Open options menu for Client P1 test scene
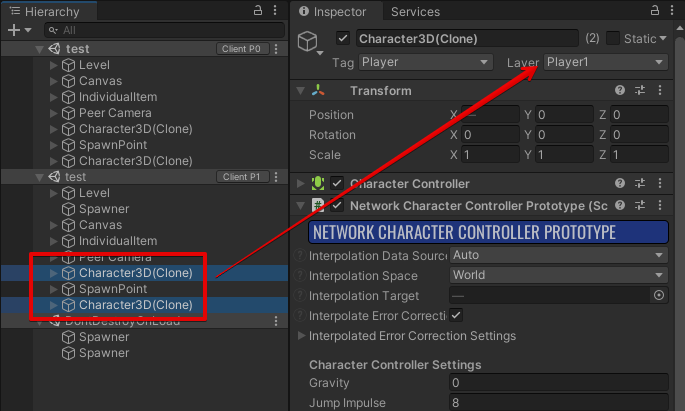Image resolution: width=685 pixels, height=411 pixels. pyautogui.click(x=276, y=177)
